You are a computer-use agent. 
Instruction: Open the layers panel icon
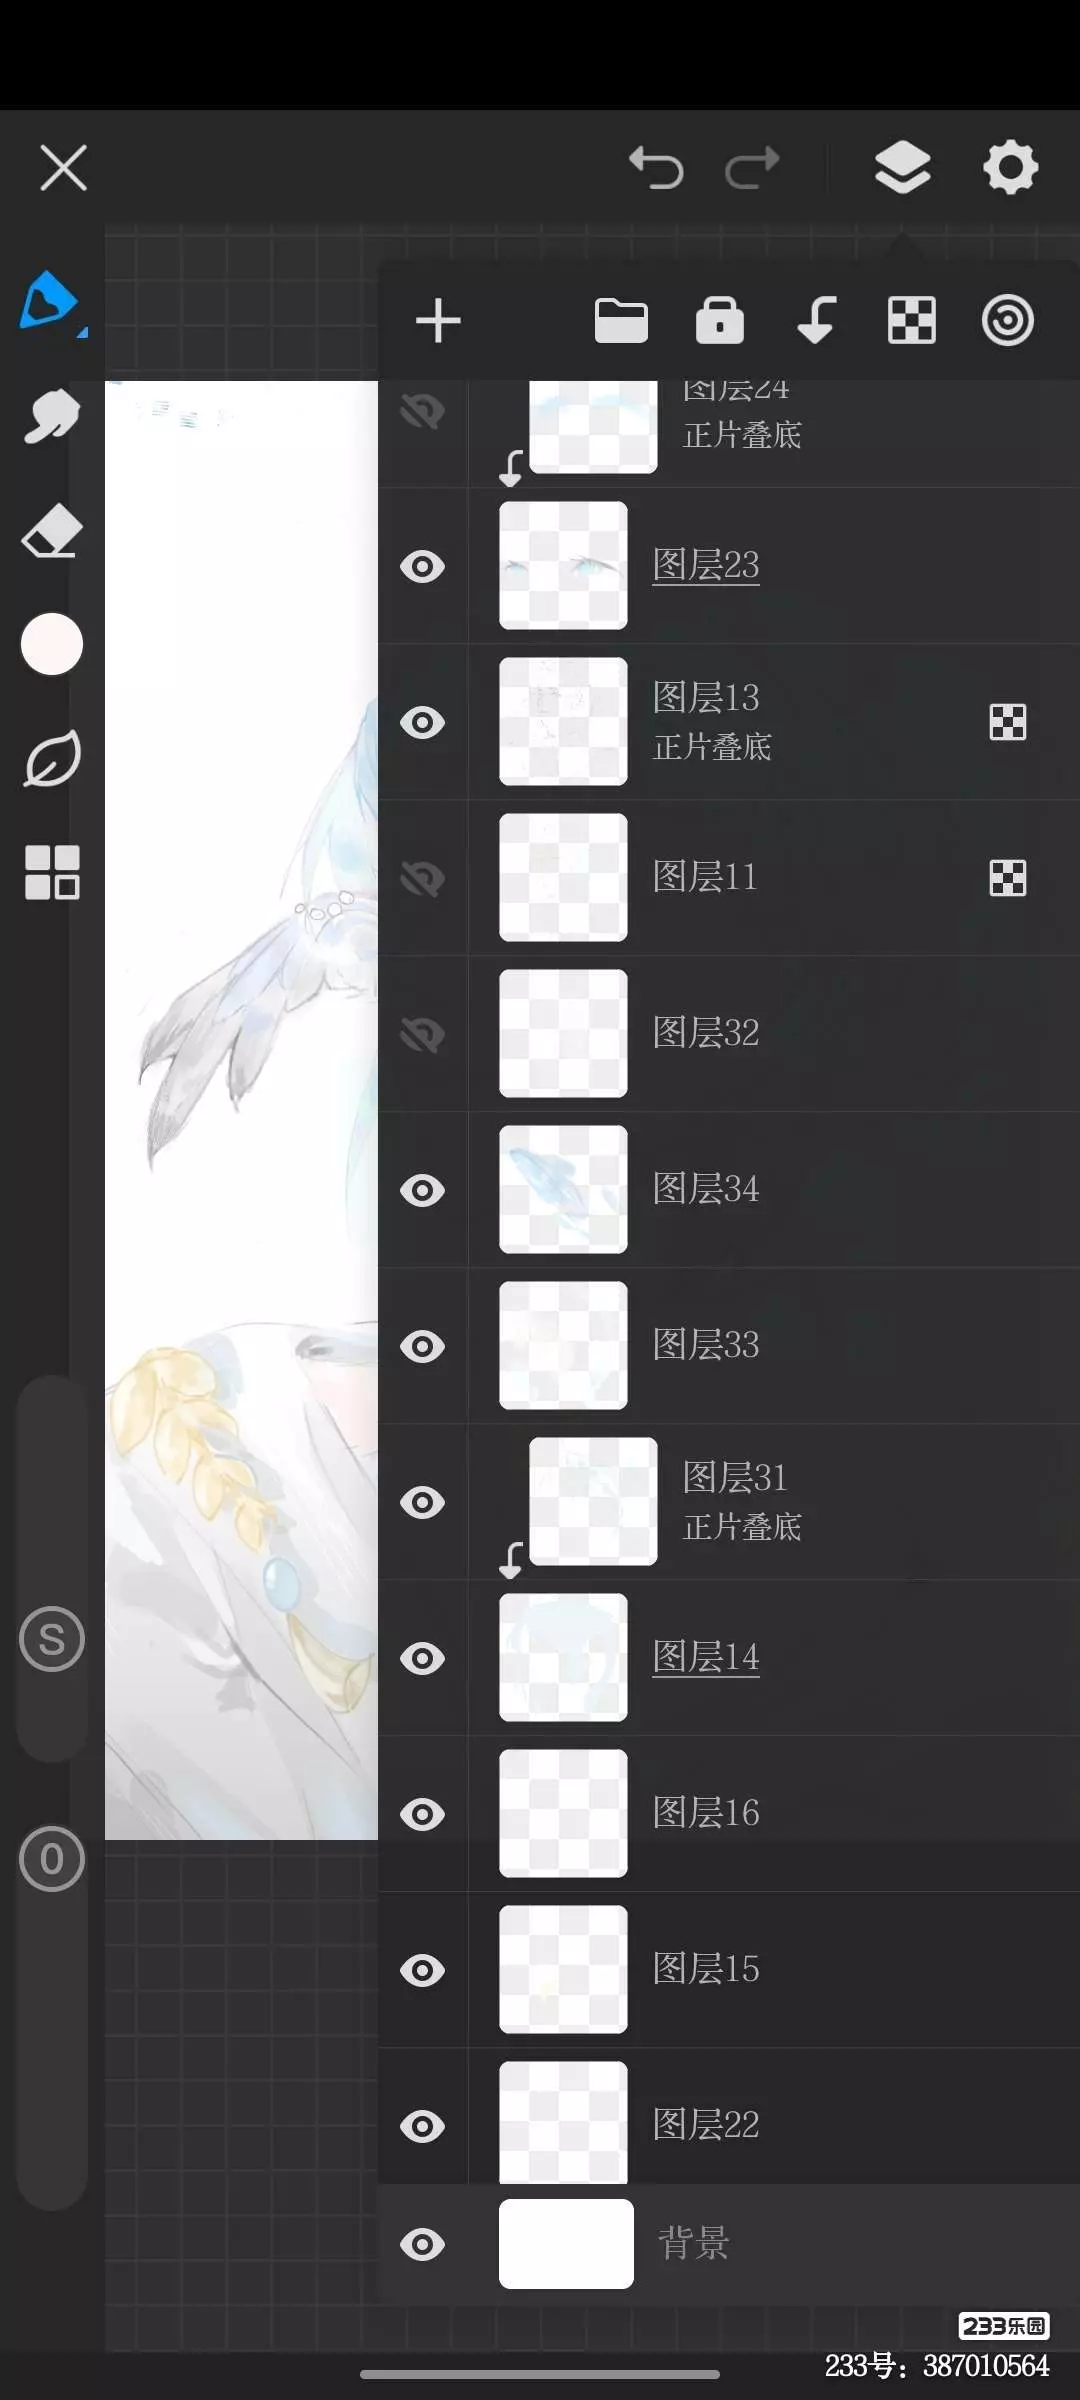coord(902,167)
